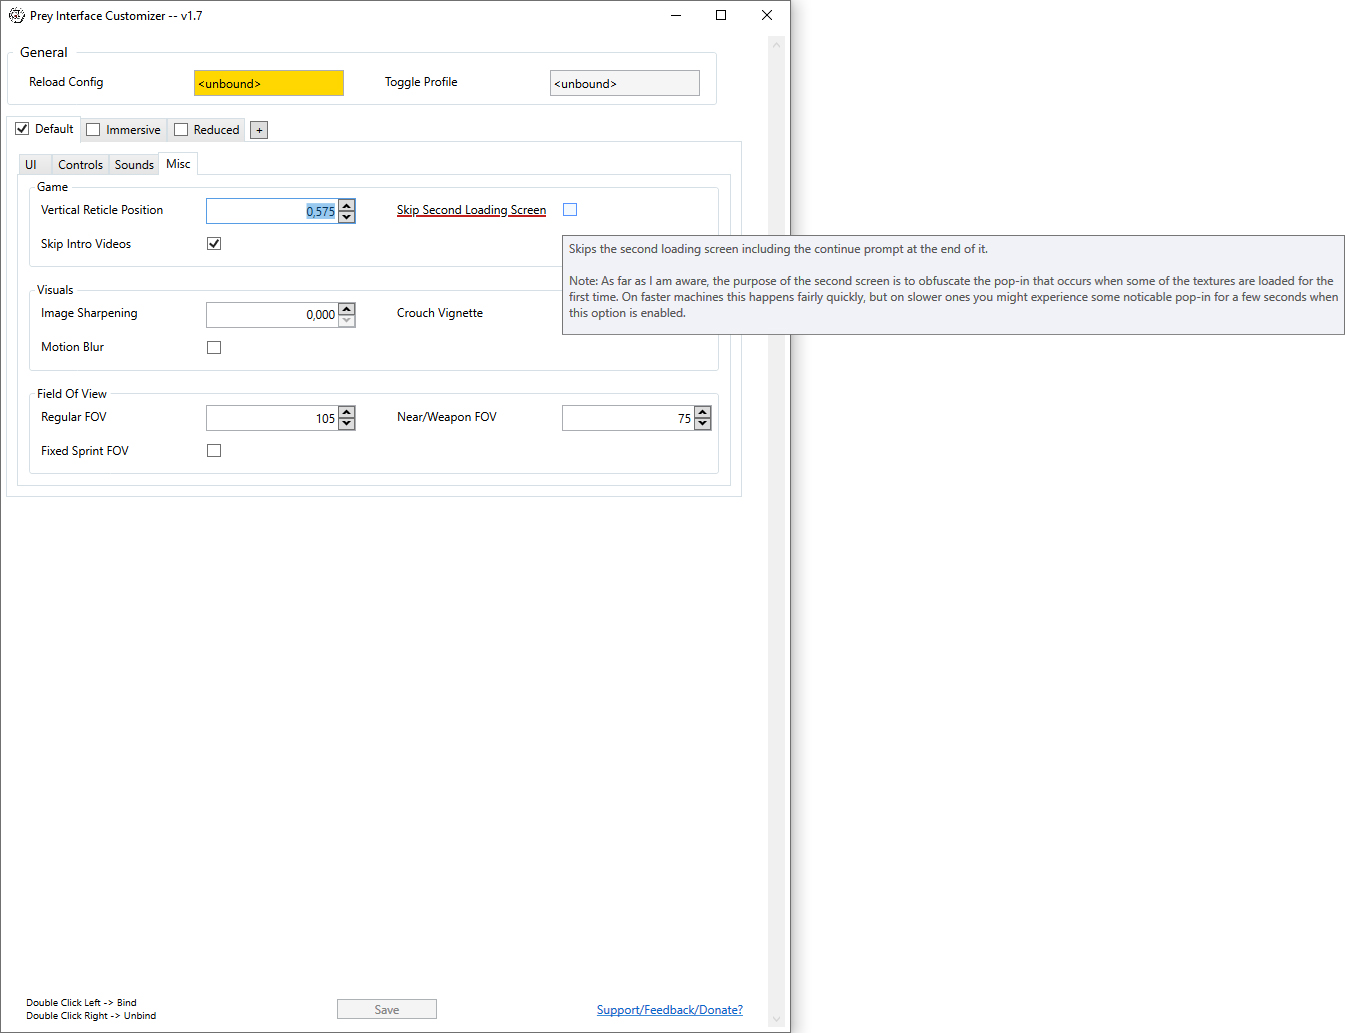Viewport: 1345px width, 1033px height.
Task: Decrease Vertical Reticle Position value
Action: (x=347, y=217)
